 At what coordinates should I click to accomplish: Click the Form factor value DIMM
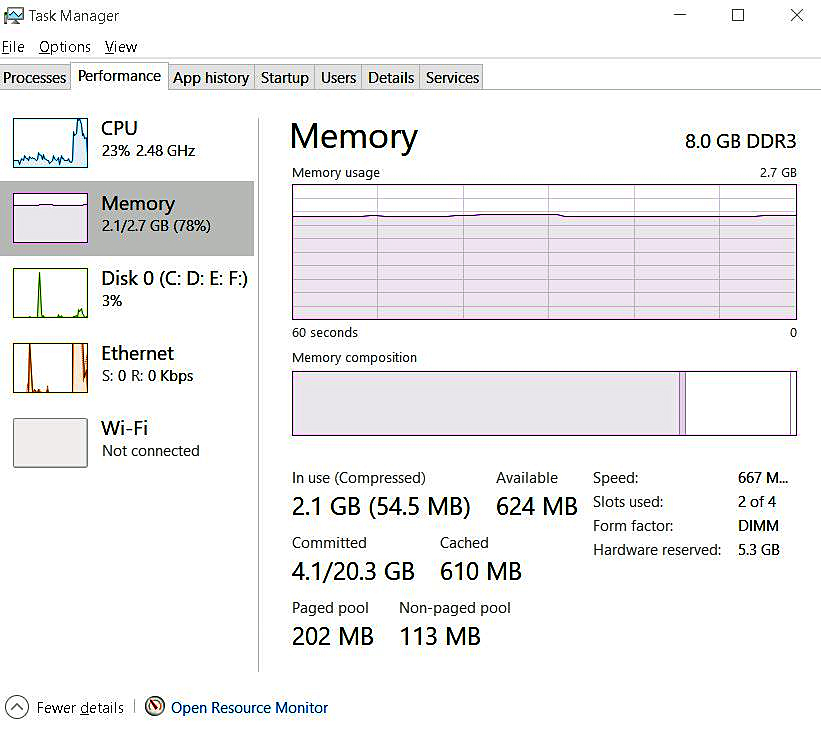tap(758, 526)
